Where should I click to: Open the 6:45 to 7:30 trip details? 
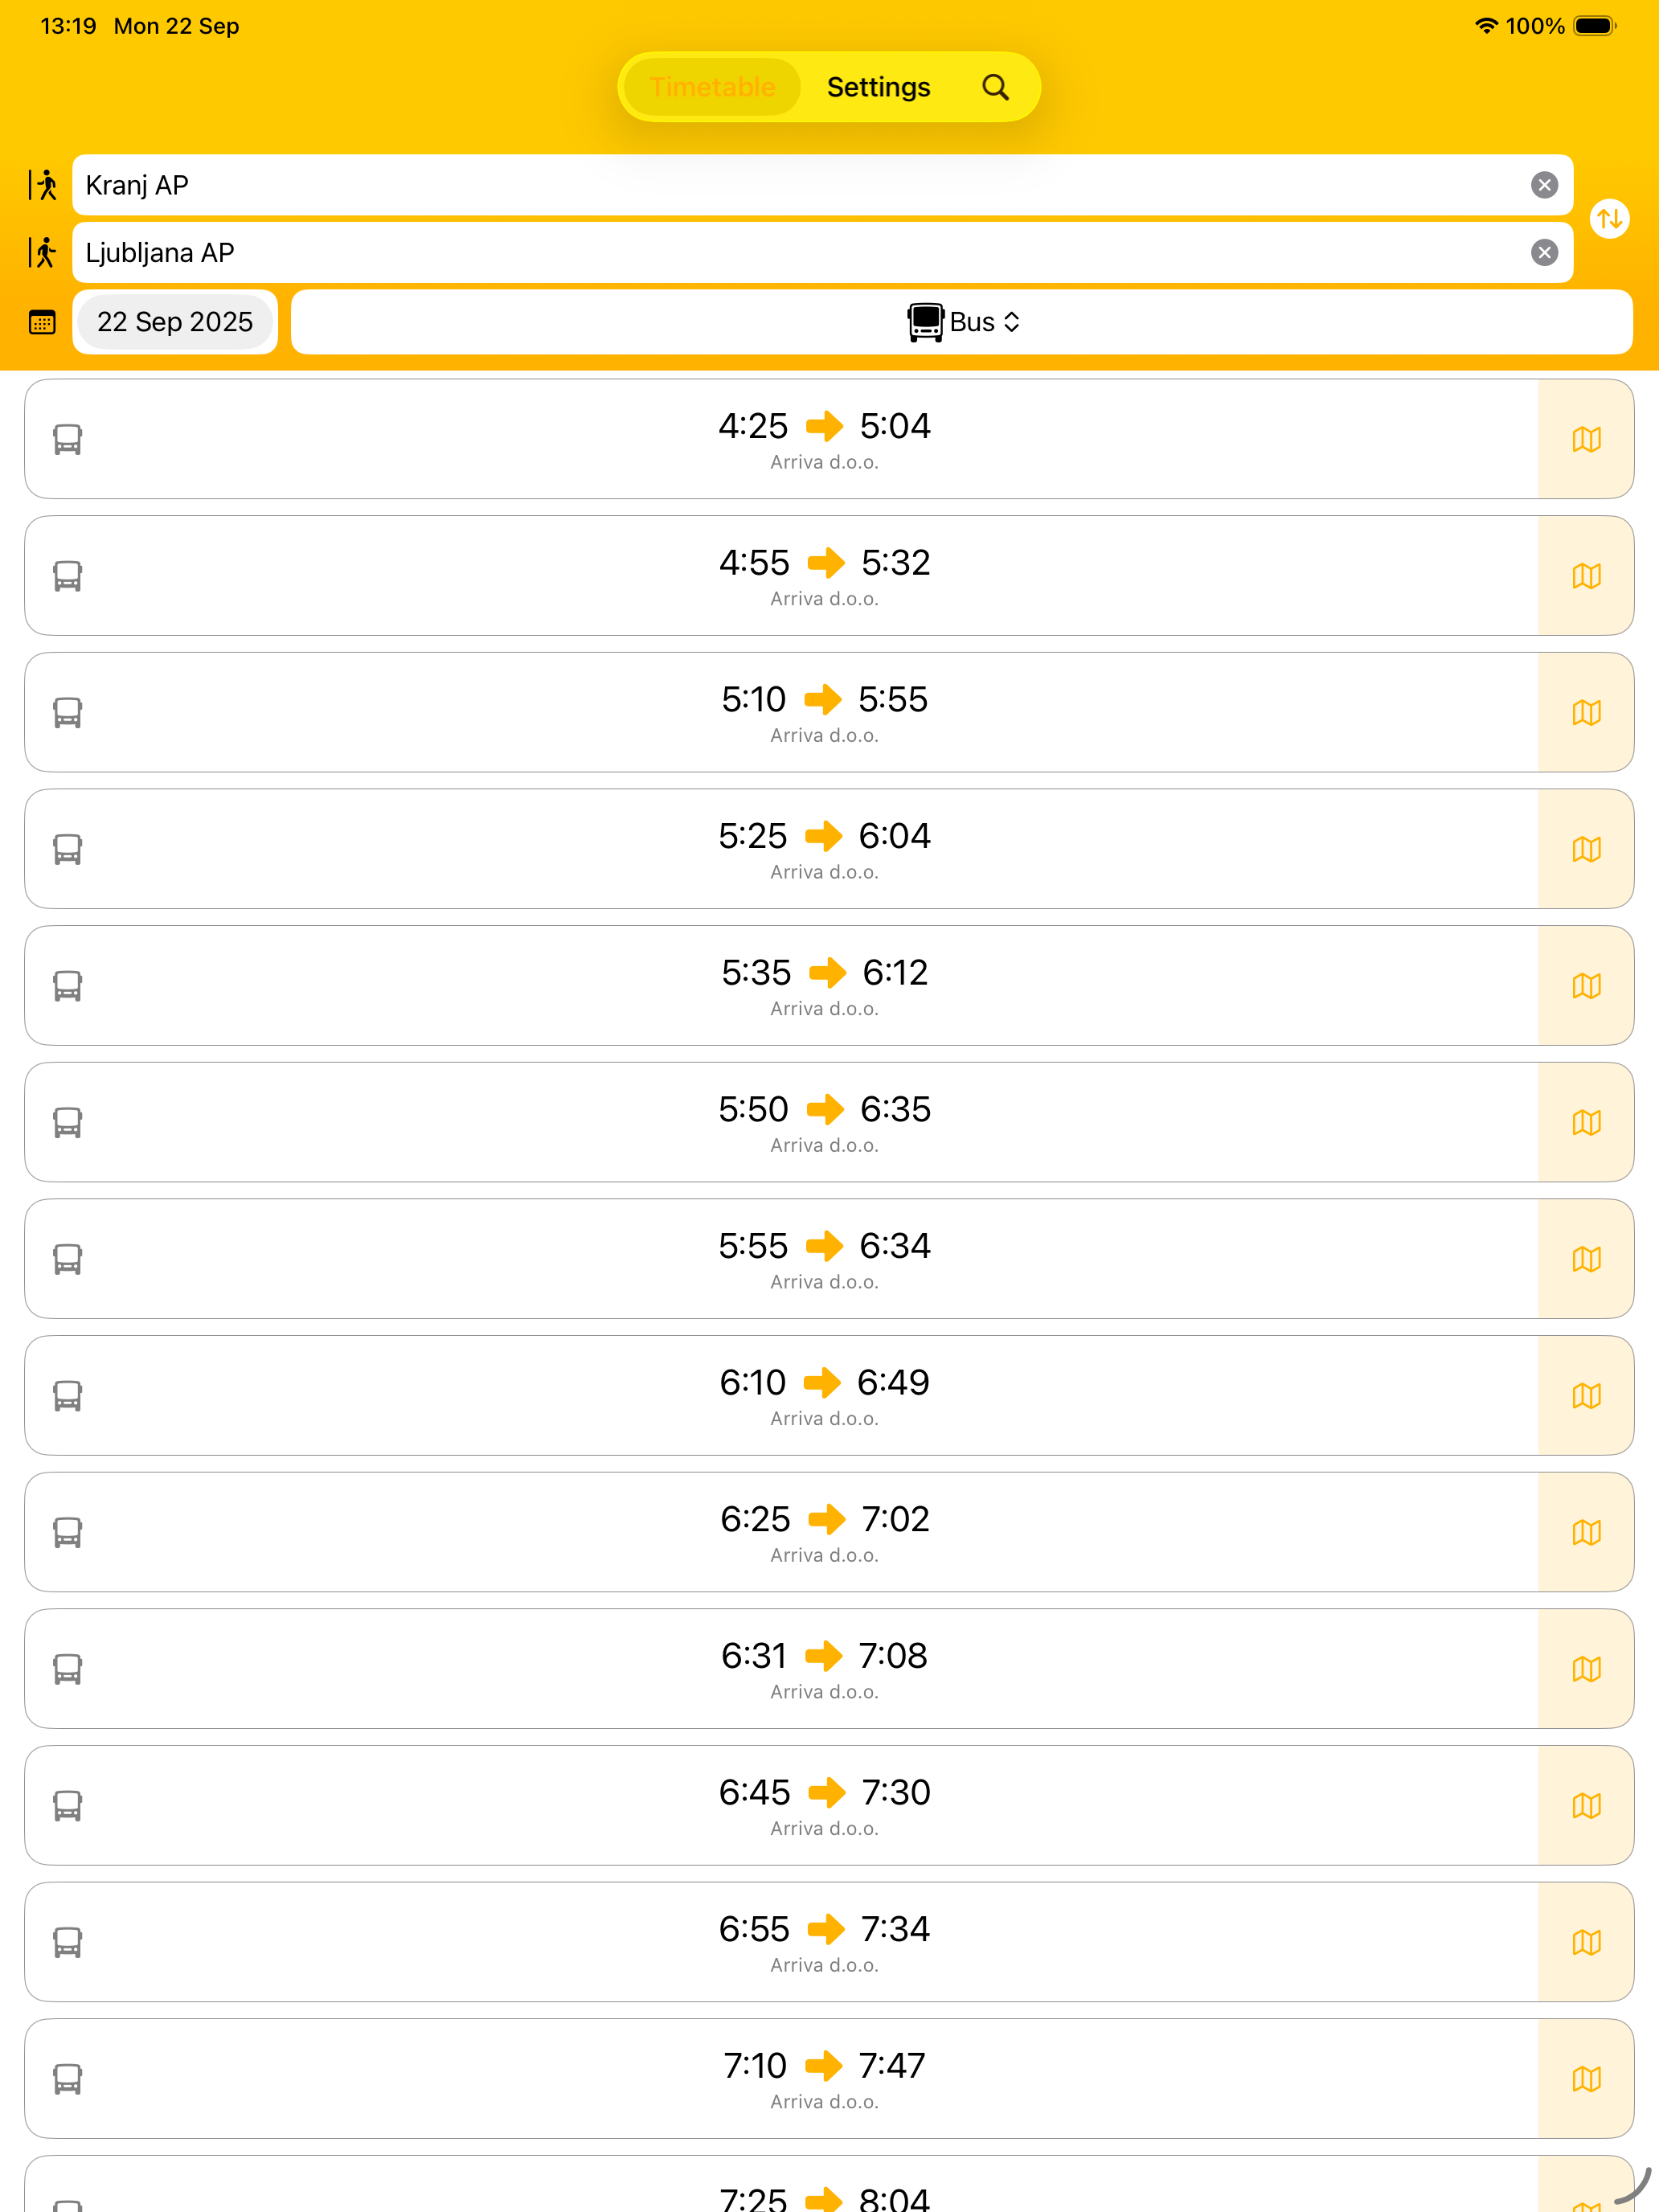click(824, 1805)
